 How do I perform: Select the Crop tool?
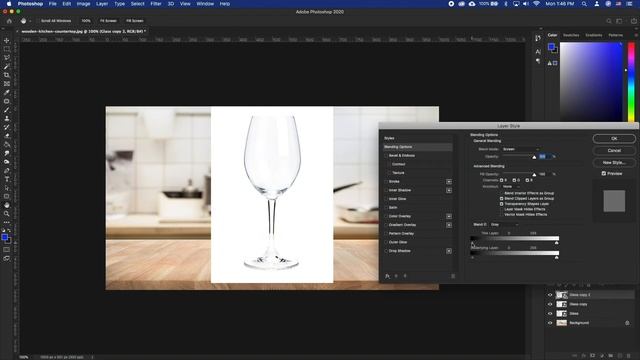[x=7, y=75]
